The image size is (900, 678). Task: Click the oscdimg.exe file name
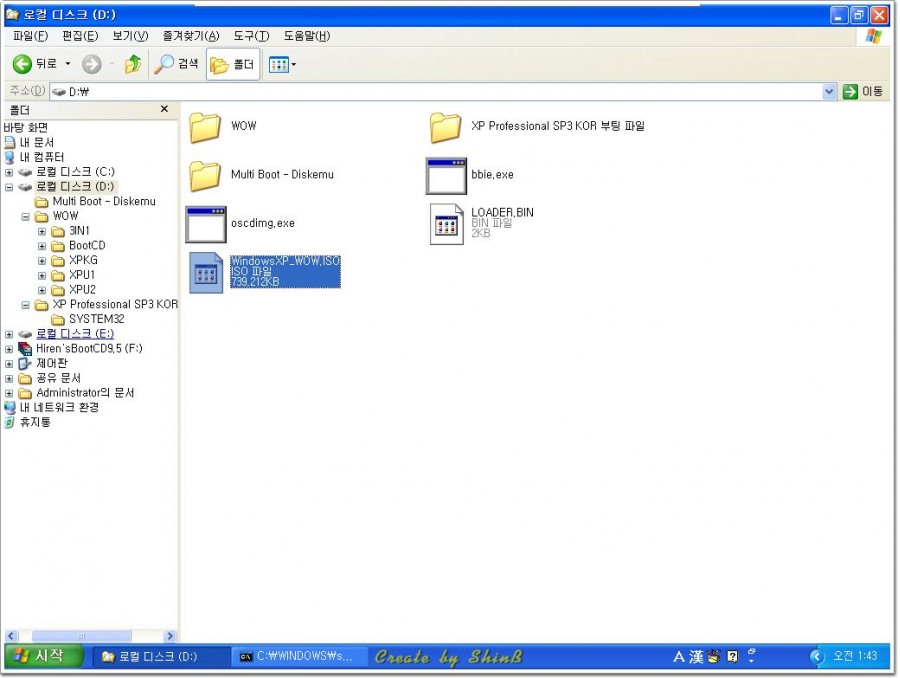pyautogui.click(x=263, y=223)
